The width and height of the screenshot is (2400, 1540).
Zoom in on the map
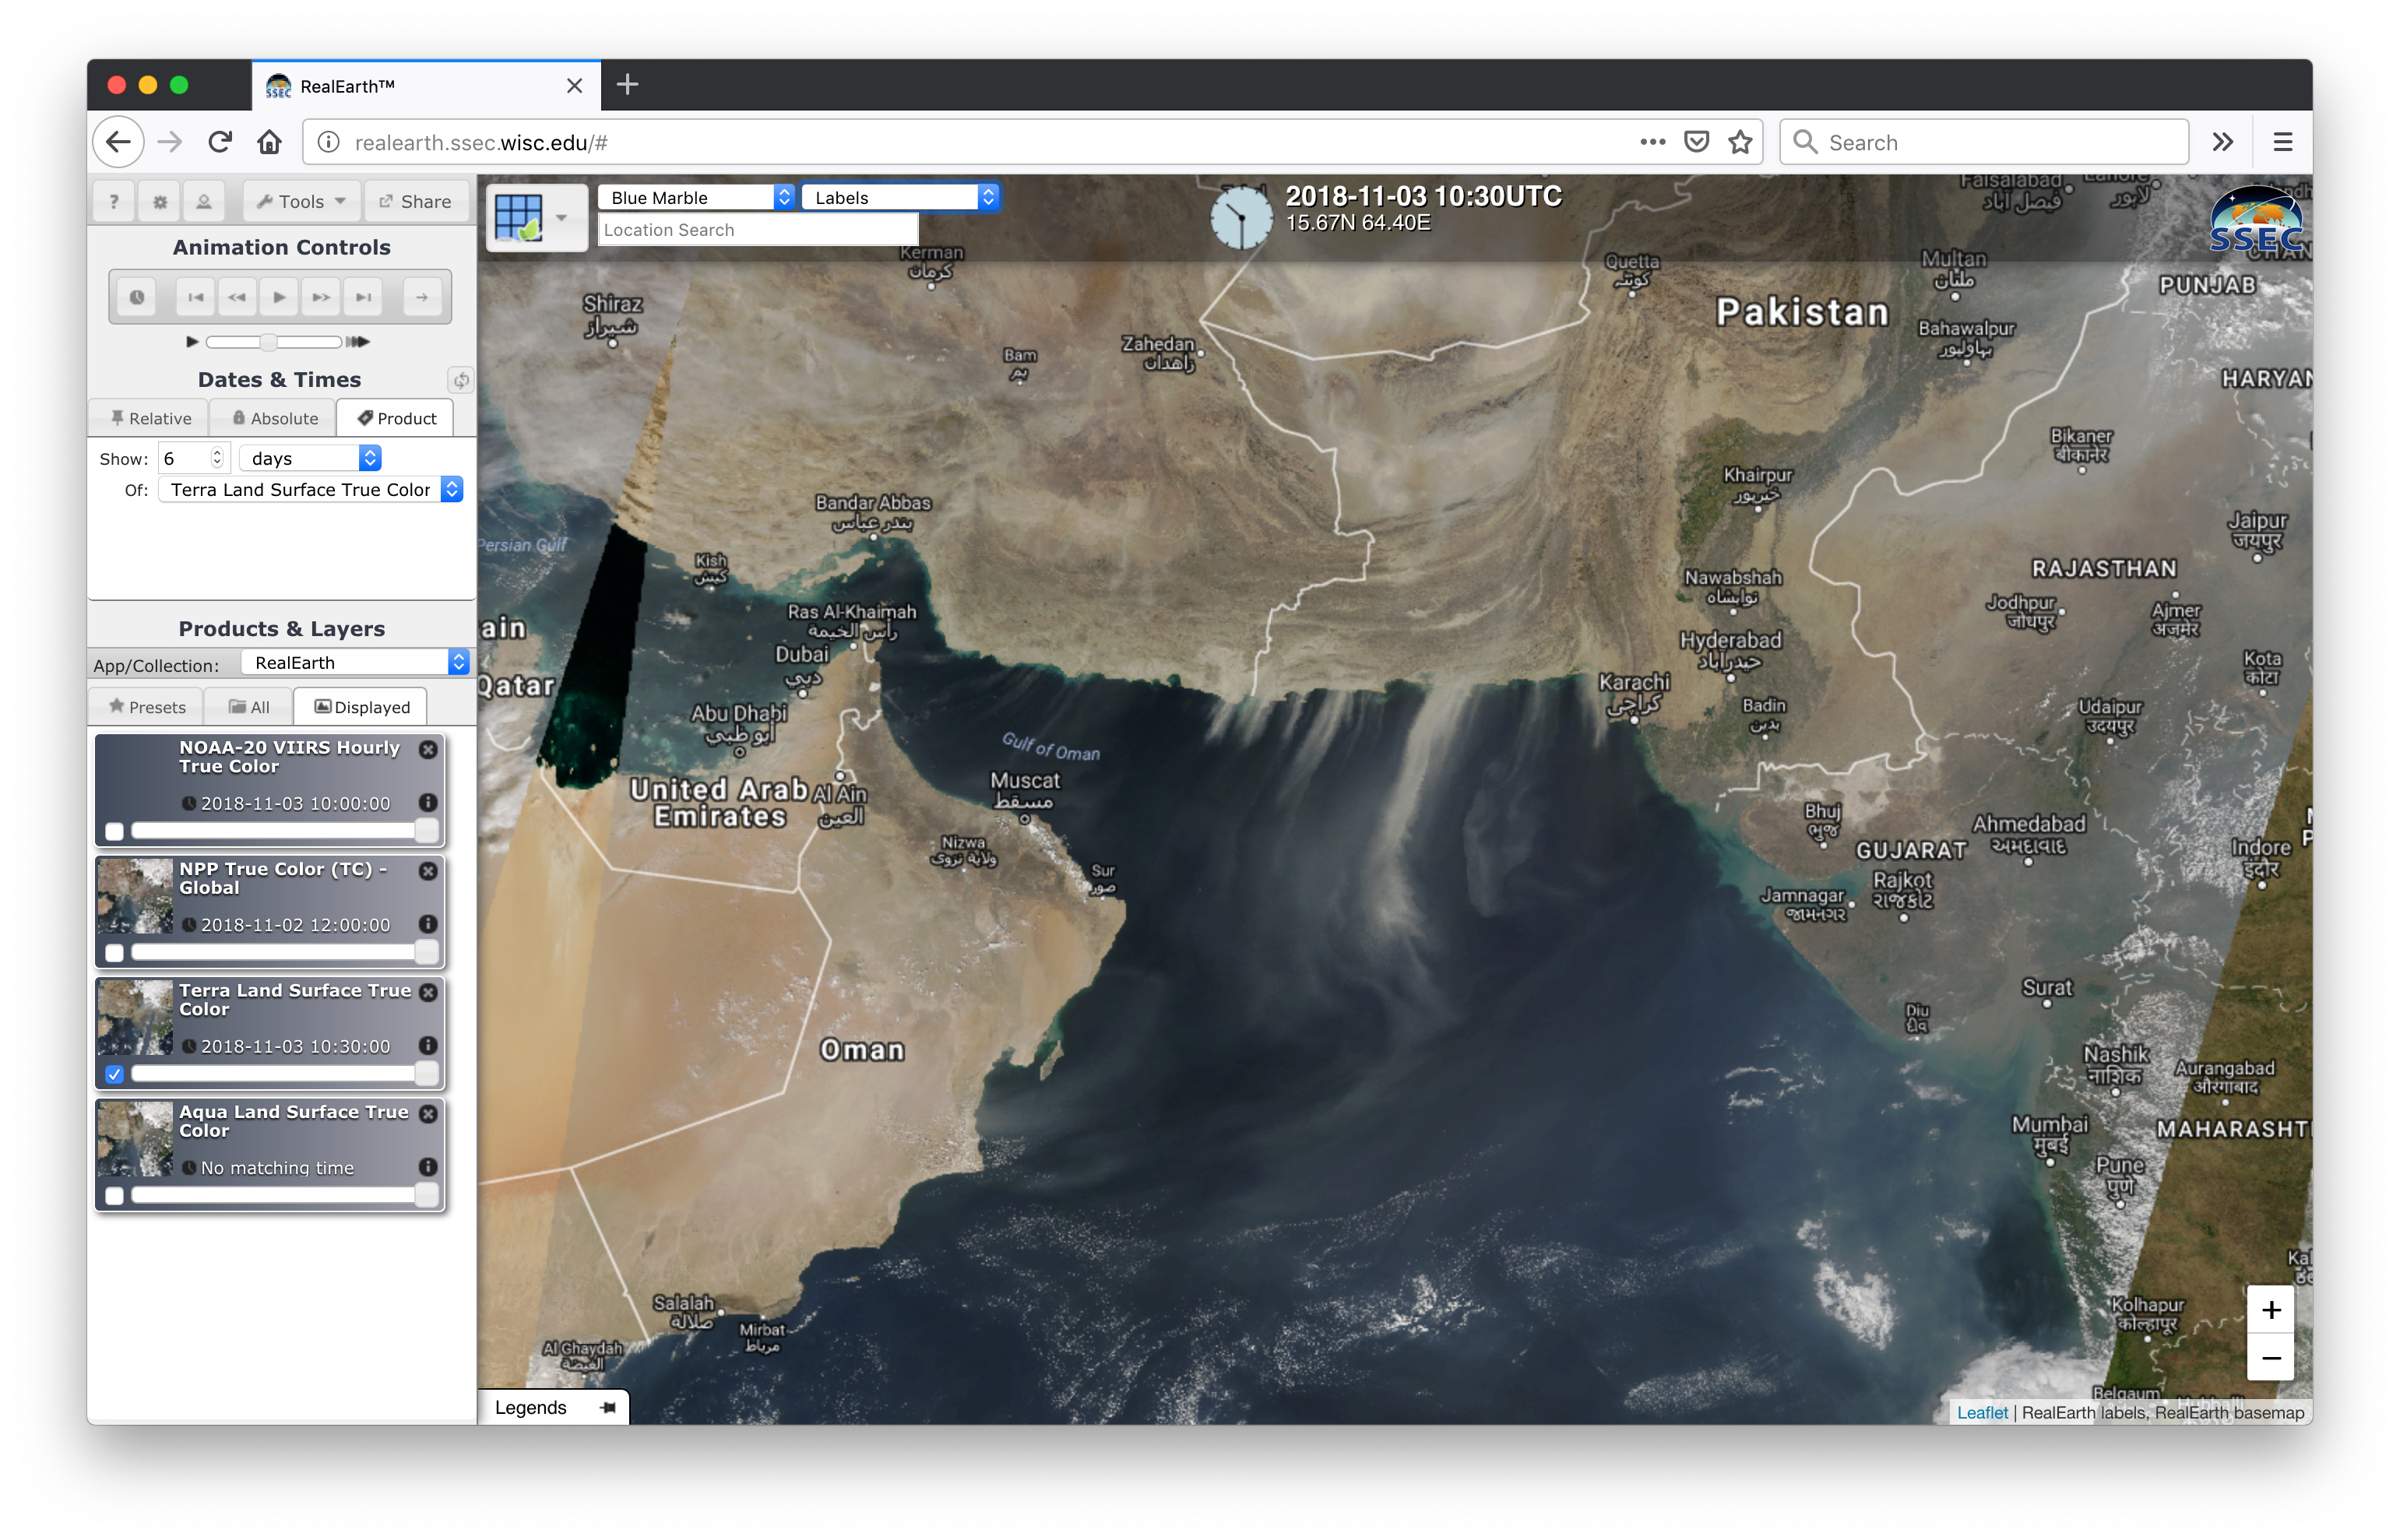[2270, 1311]
